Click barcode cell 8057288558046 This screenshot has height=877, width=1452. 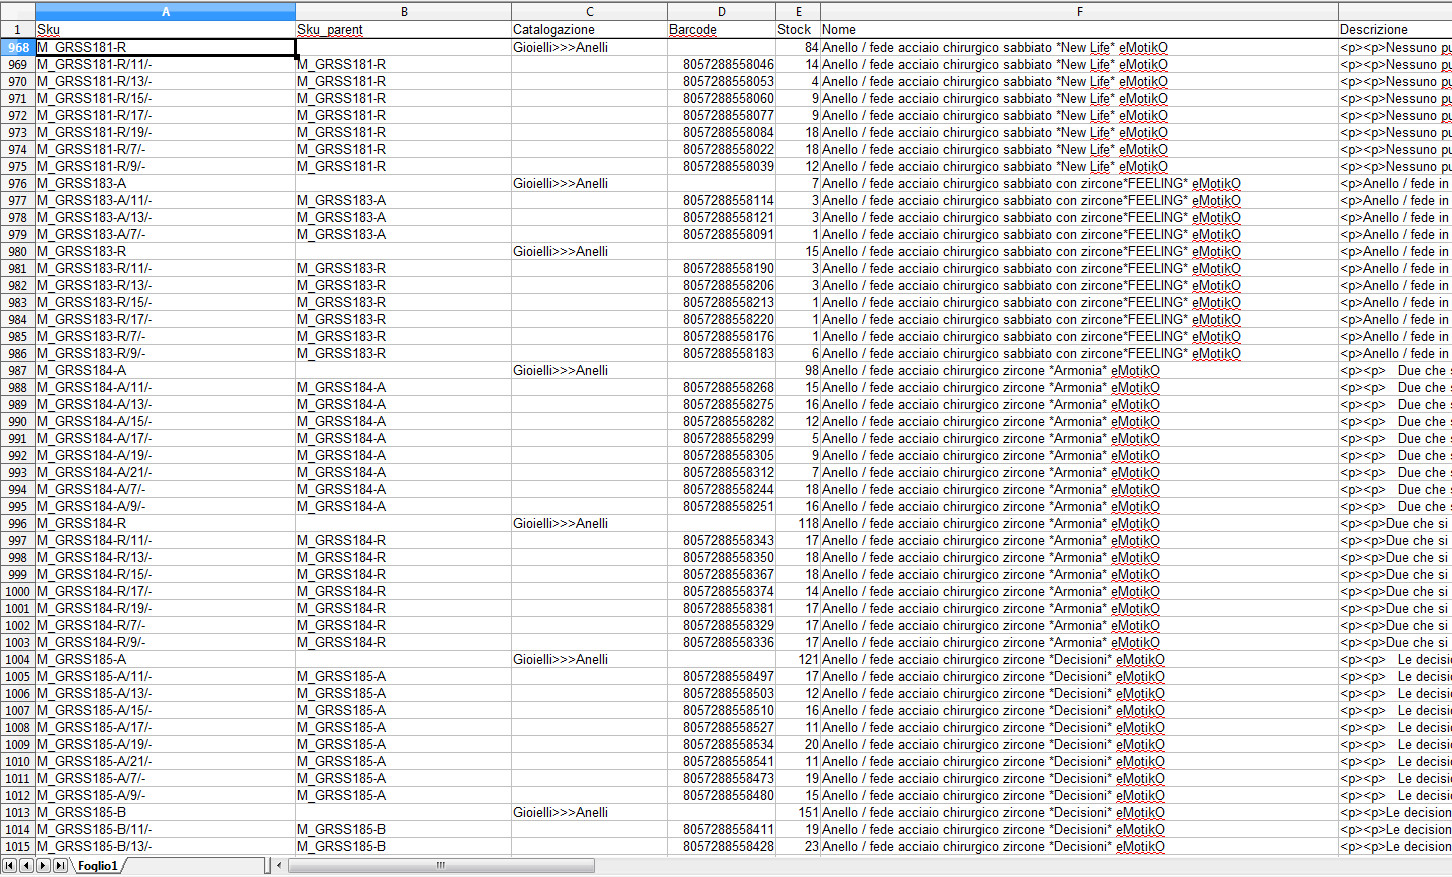click(721, 64)
